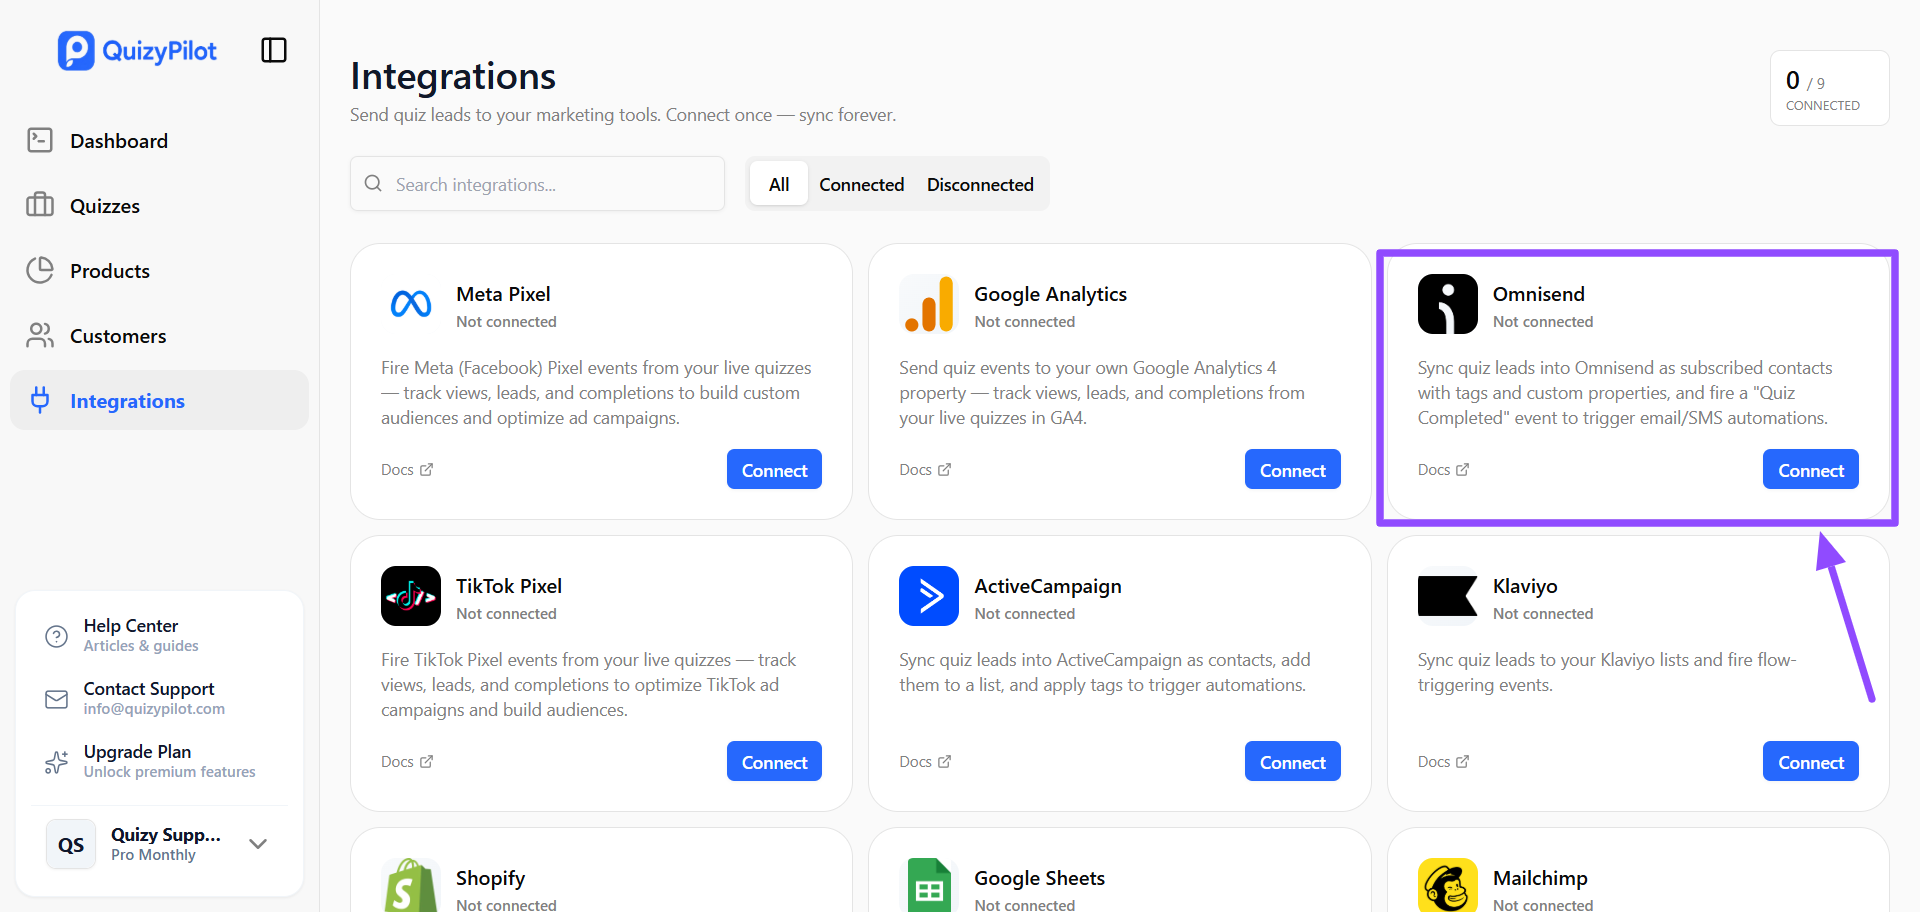Image resolution: width=1920 pixels, height=912 pixels.
Task: Click the TikTok Pixel logo
Action: [411, 596]
